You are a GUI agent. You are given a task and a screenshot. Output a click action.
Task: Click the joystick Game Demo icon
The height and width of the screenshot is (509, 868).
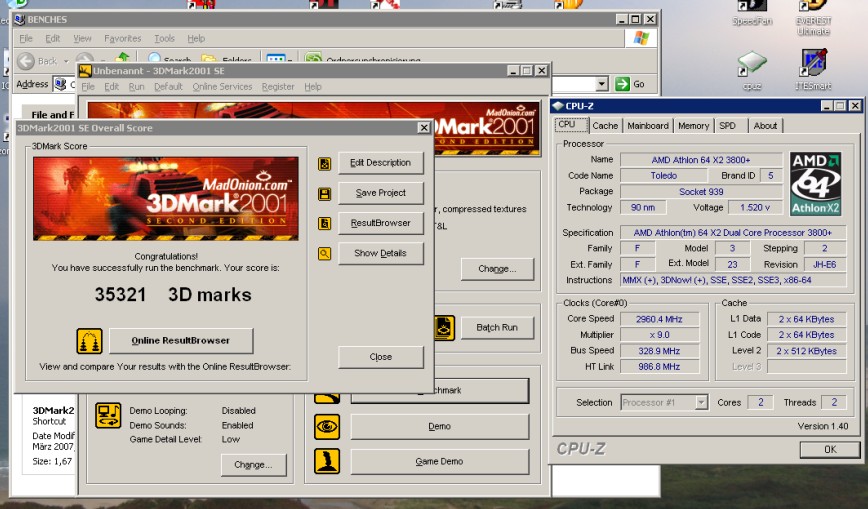[327, 461]
